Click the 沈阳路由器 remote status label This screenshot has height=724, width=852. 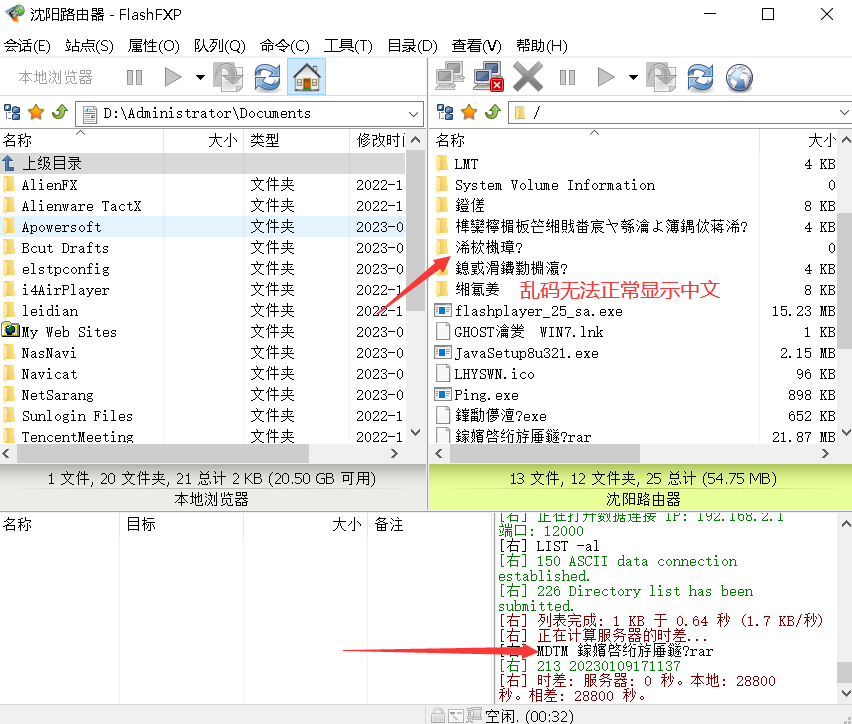coord(643,499)
